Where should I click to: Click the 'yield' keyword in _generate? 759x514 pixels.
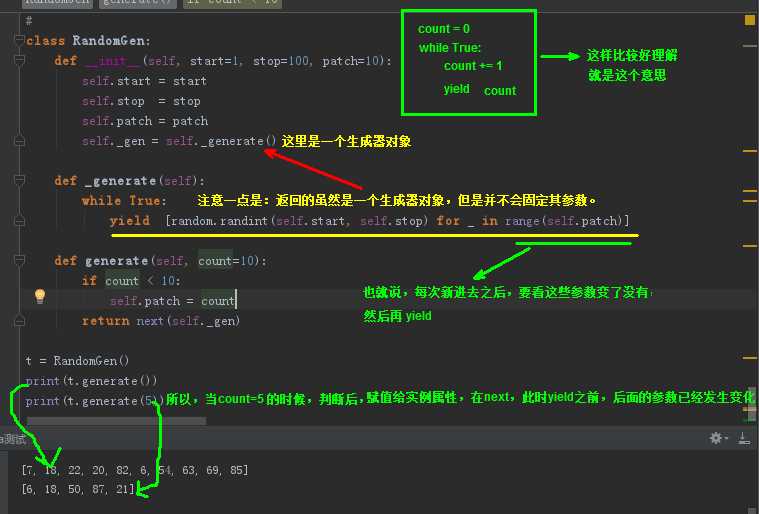click(x=129, y=221)
